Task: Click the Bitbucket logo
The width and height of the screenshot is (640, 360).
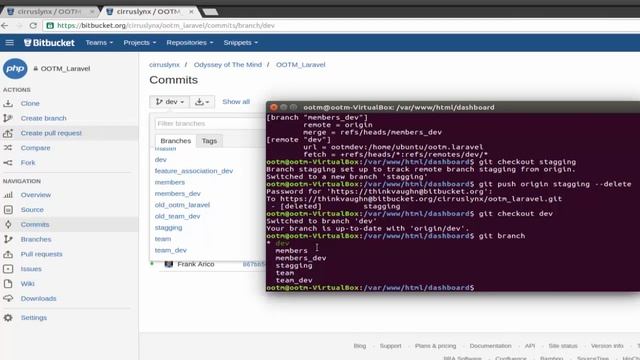Action: 49,42
